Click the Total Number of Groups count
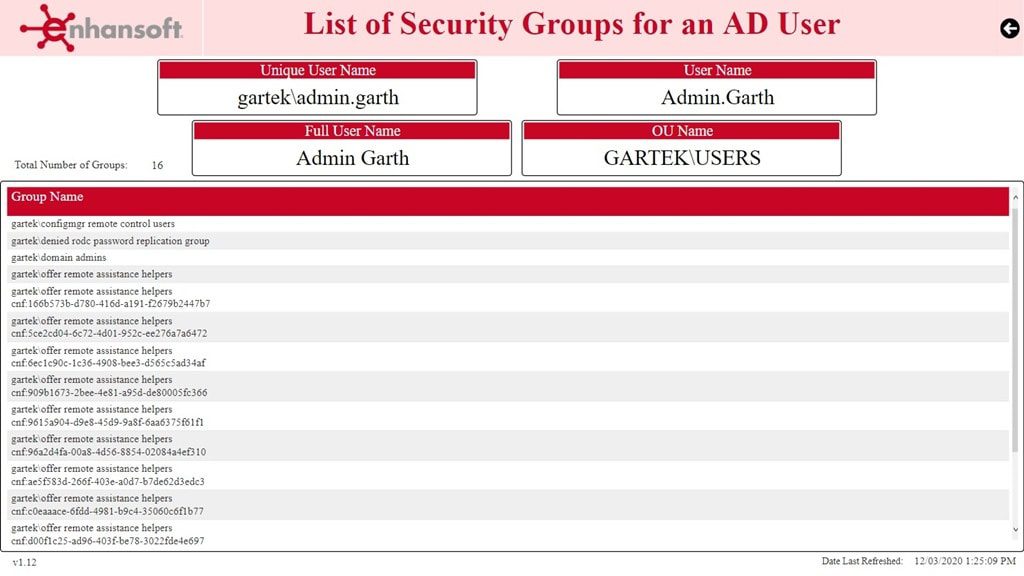Image resolution: width=1024 pixels, height=576 pixels. coord(157,164)
